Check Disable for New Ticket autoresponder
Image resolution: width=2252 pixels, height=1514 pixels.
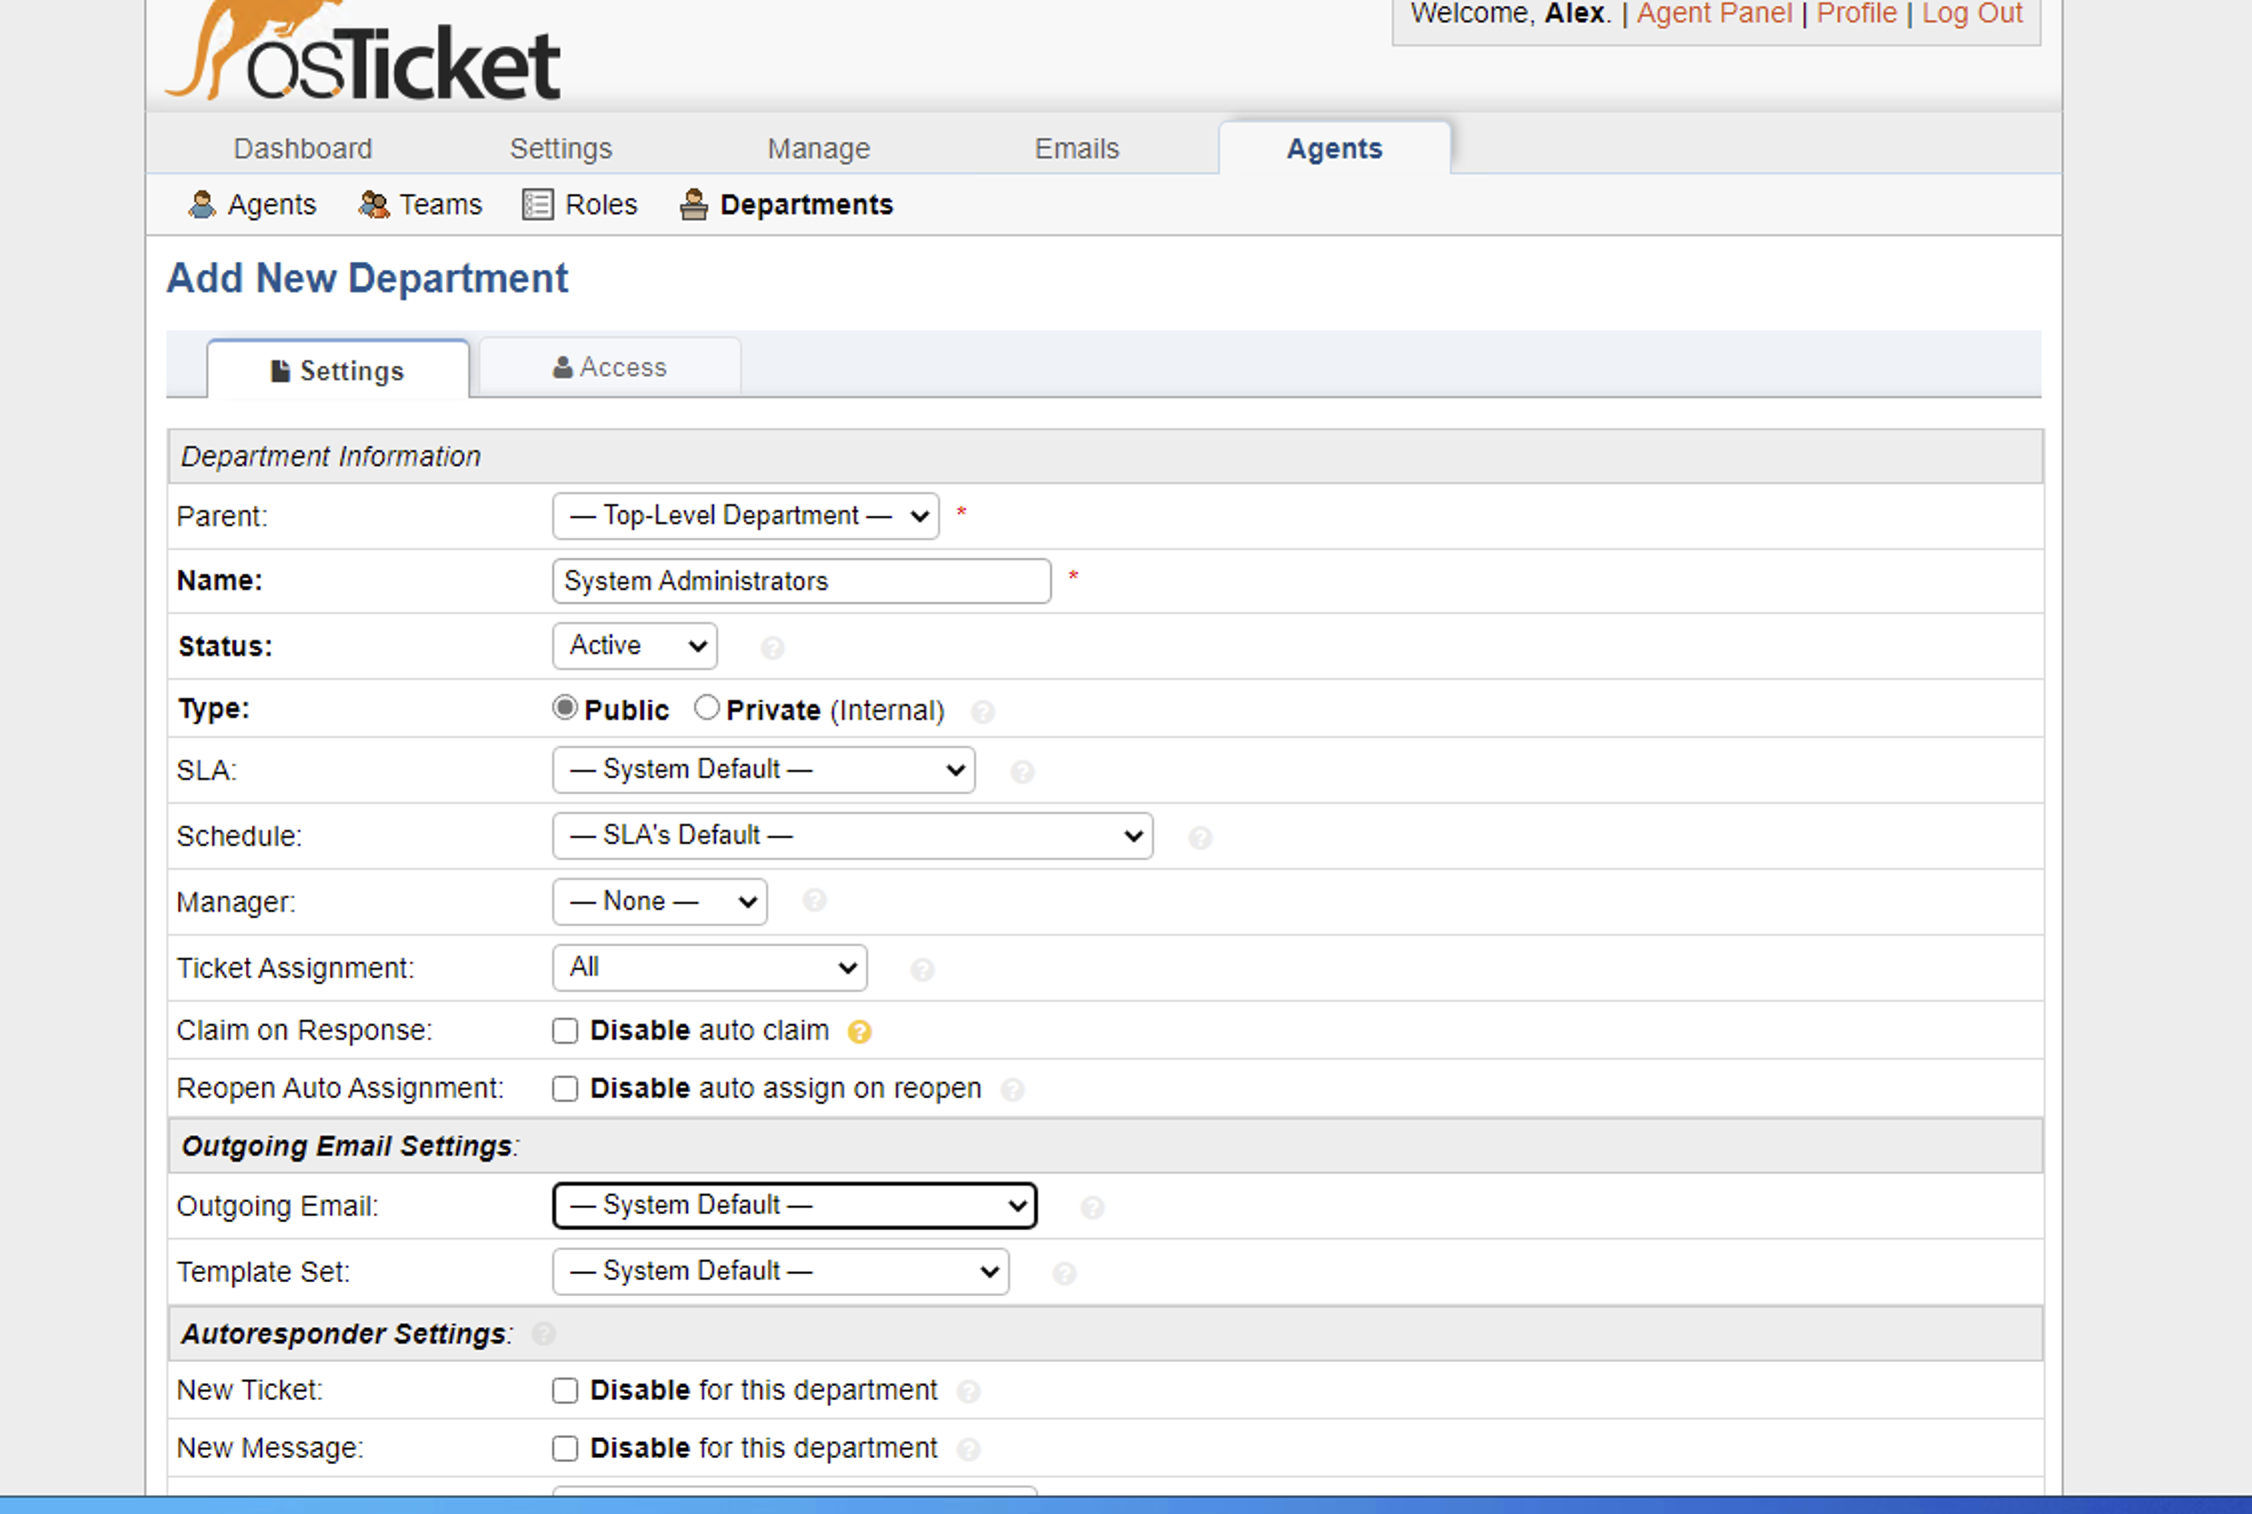pyautogui.click(x=565, y=1391)
